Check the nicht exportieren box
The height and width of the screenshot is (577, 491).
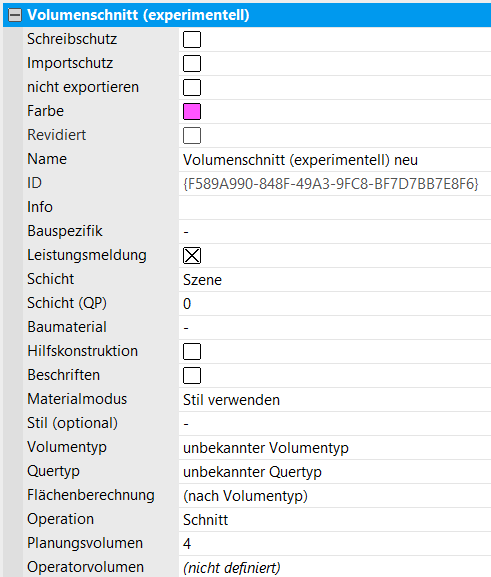(x=192, y=88)
